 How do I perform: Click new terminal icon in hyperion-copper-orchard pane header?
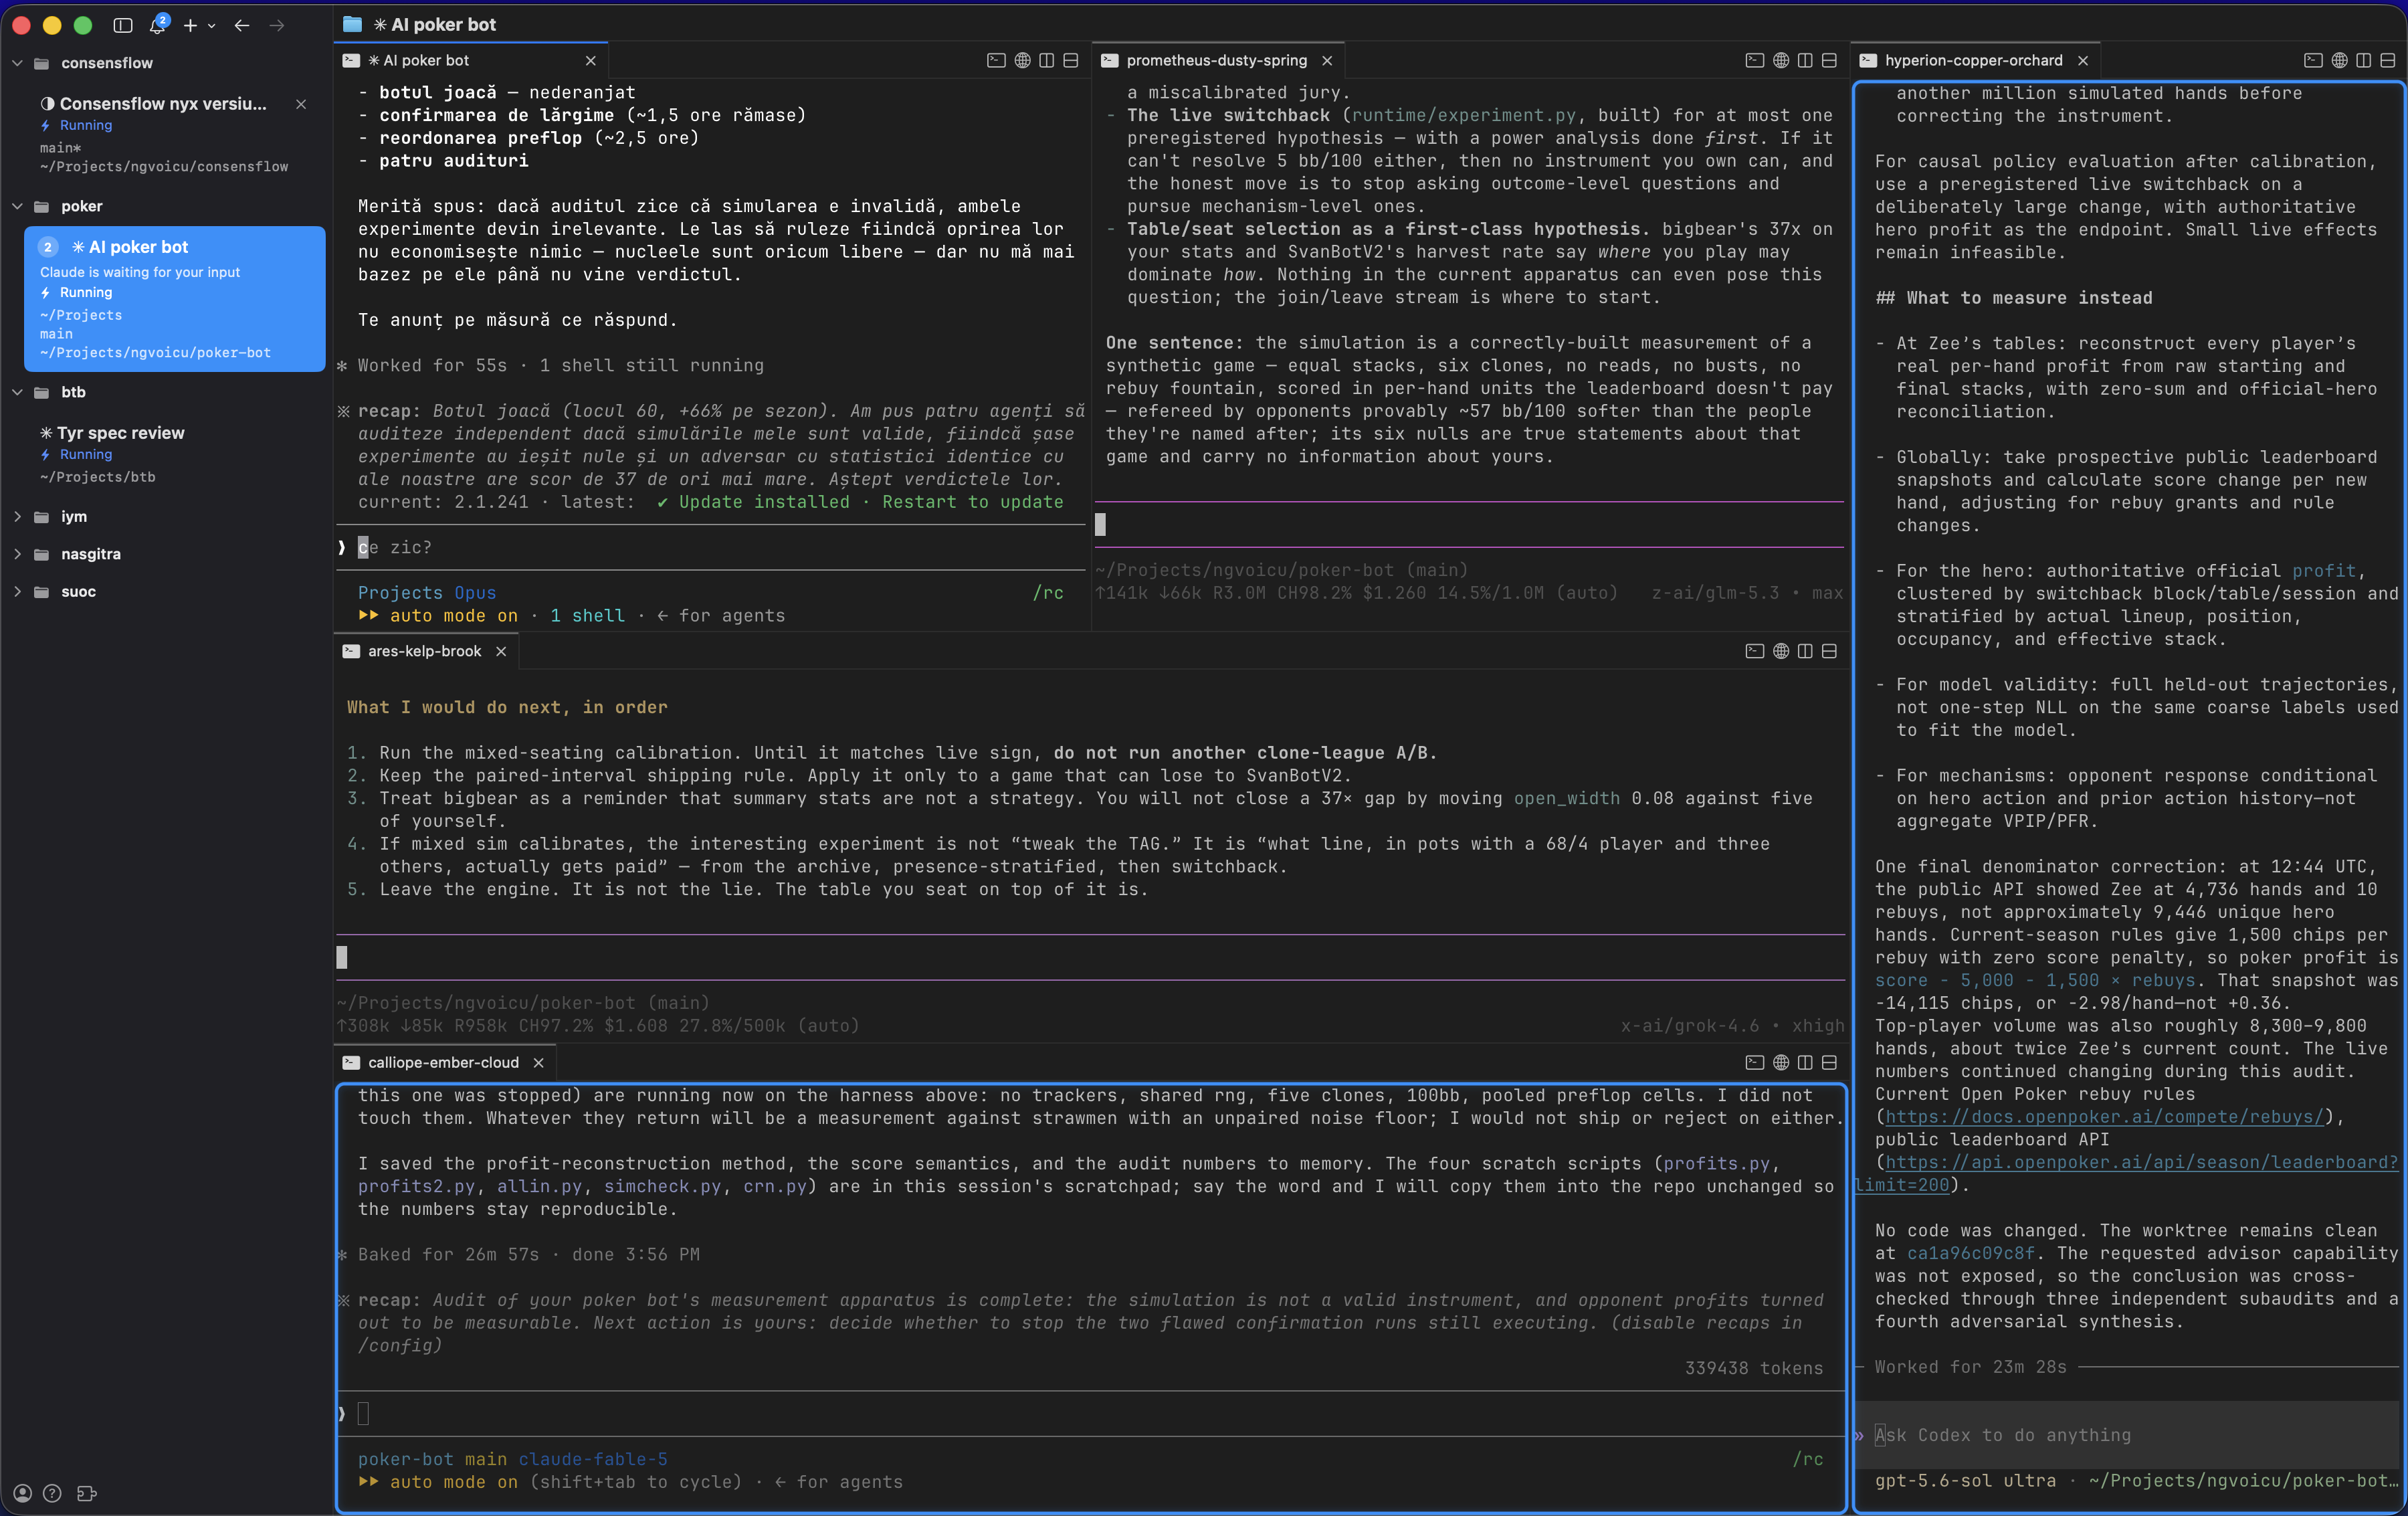coord(2313,61)
